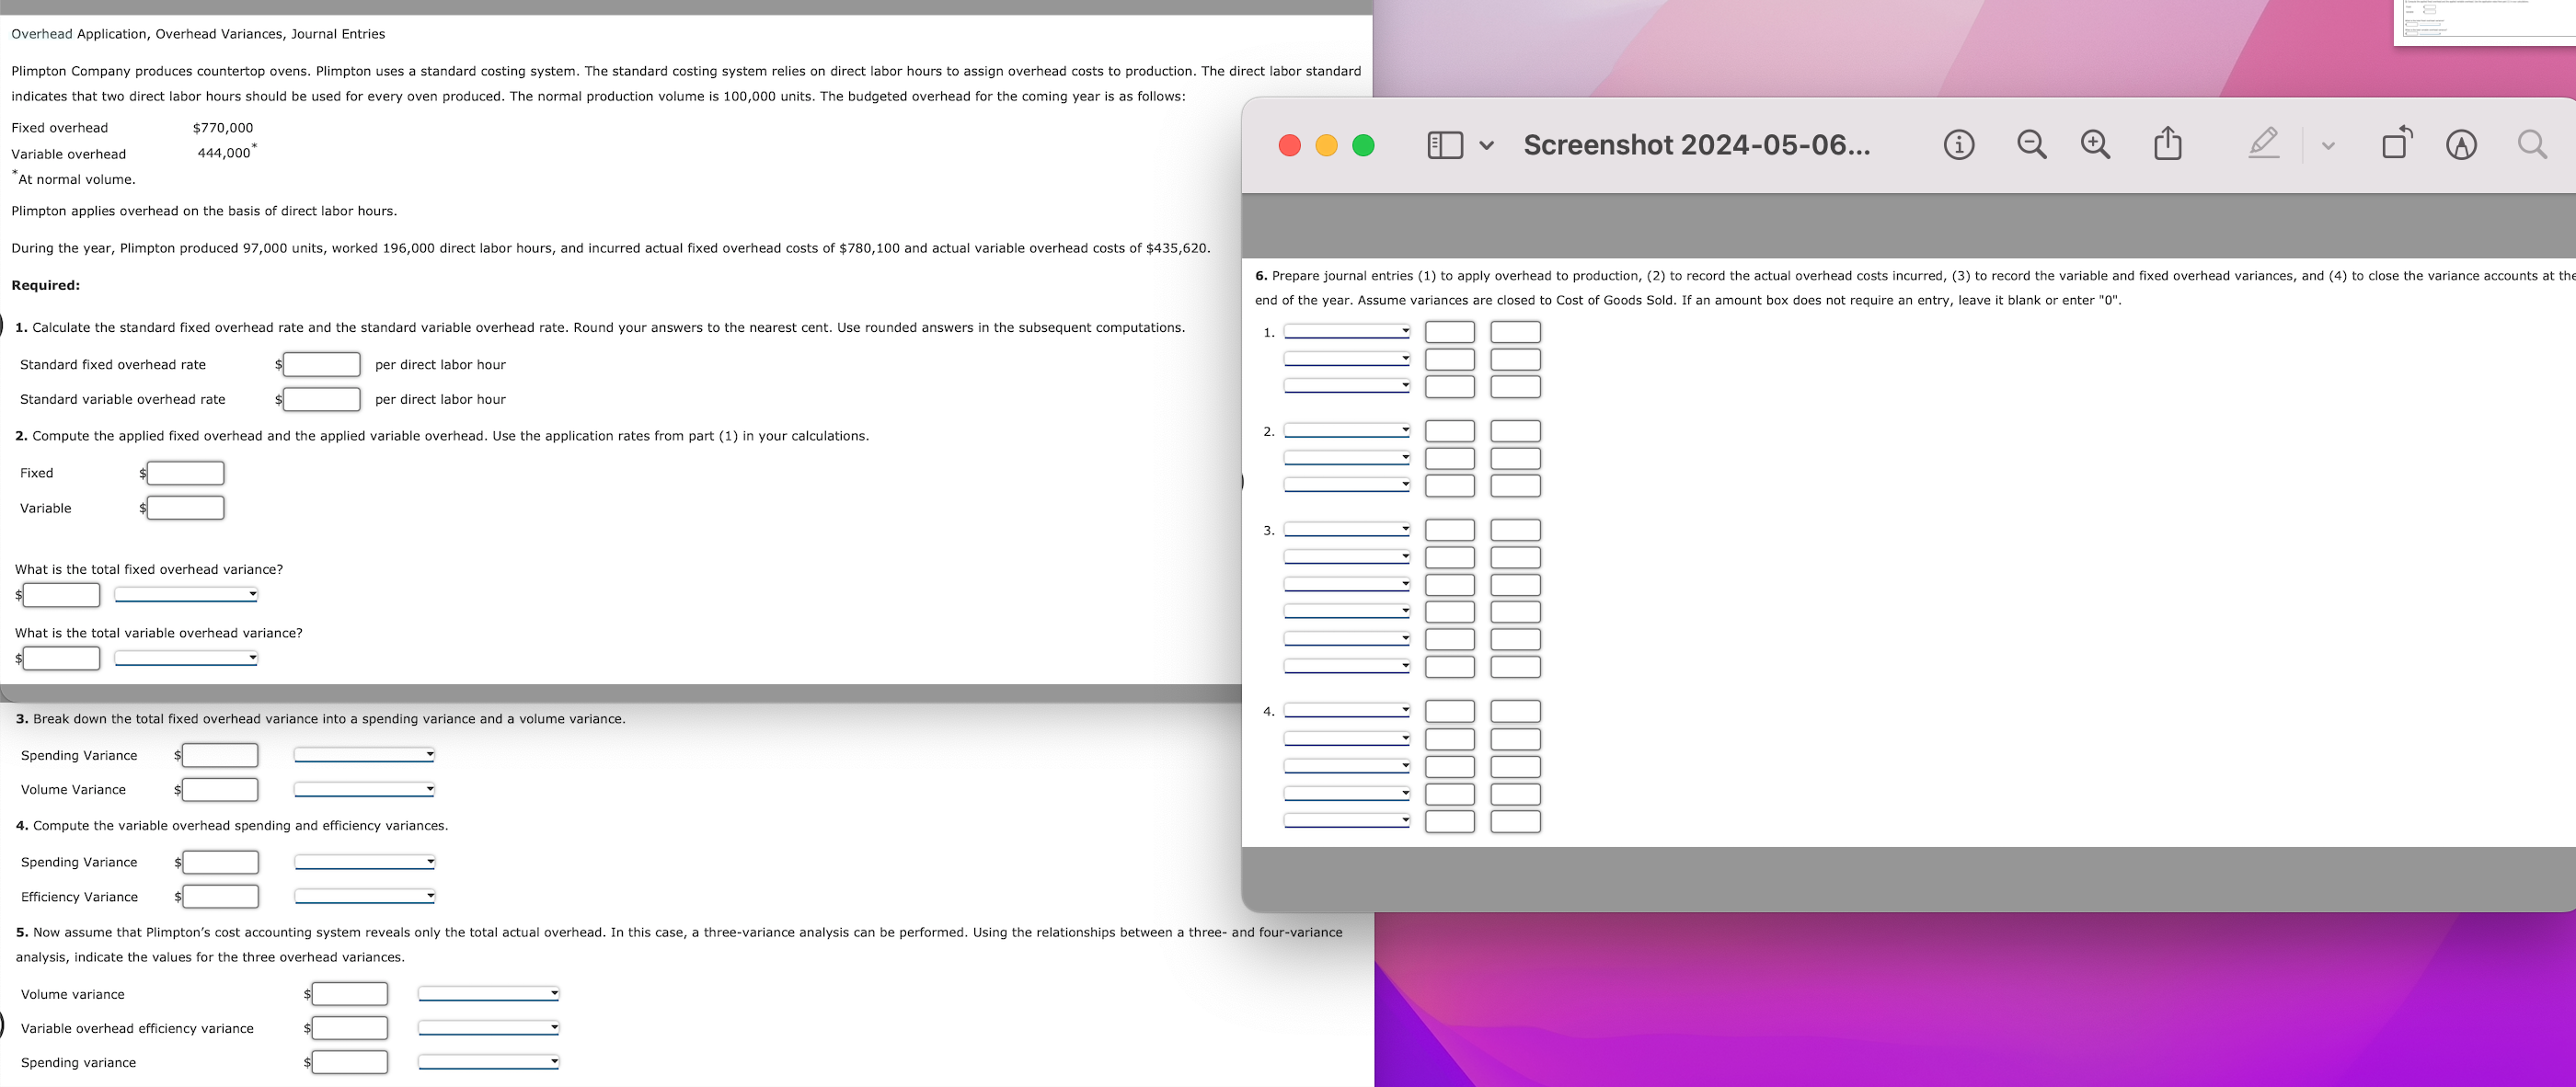Click the first debit amount box in entry 1
The image size is (2576, 1087).
[x=1450, y=331]
